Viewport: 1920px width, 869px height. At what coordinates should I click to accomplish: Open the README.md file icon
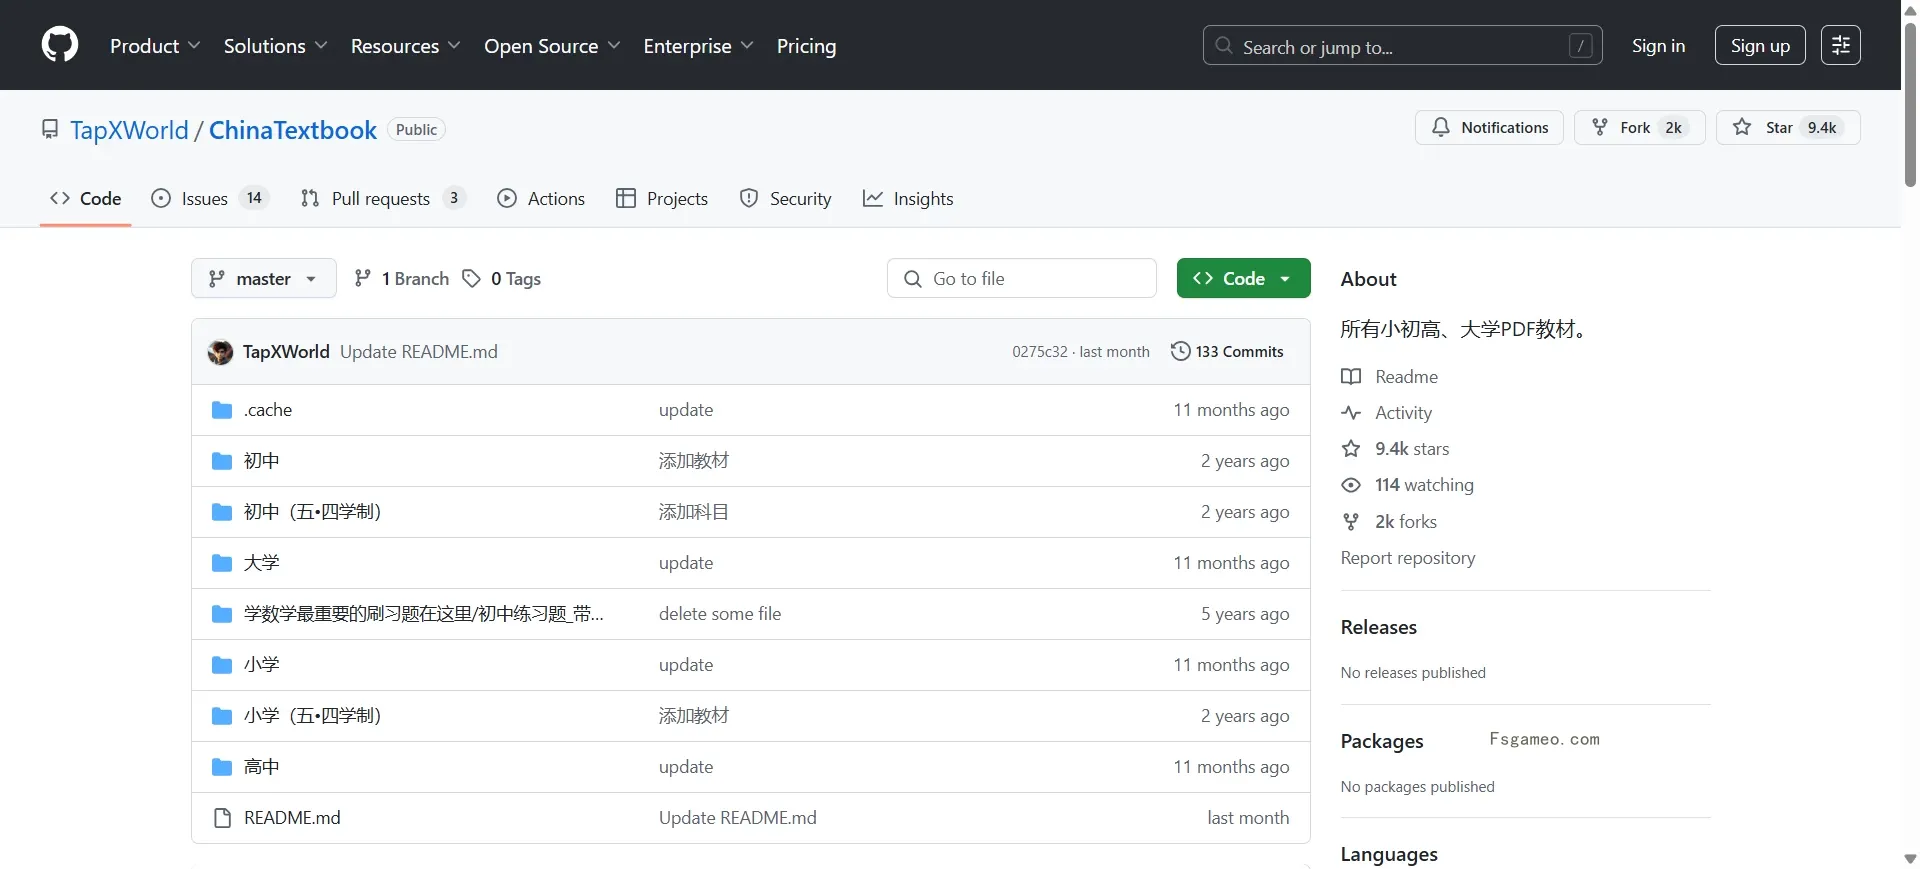[x=223, y=818]
